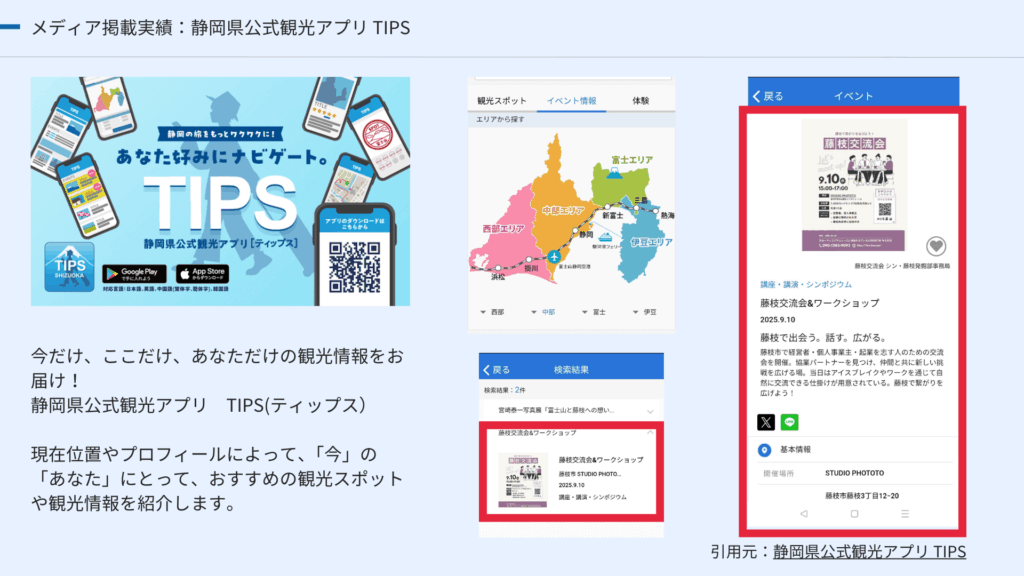The image size is (1024, 576).
Task: Click the 藤枝交流会 event poster image
Action: tap(854, 185)
